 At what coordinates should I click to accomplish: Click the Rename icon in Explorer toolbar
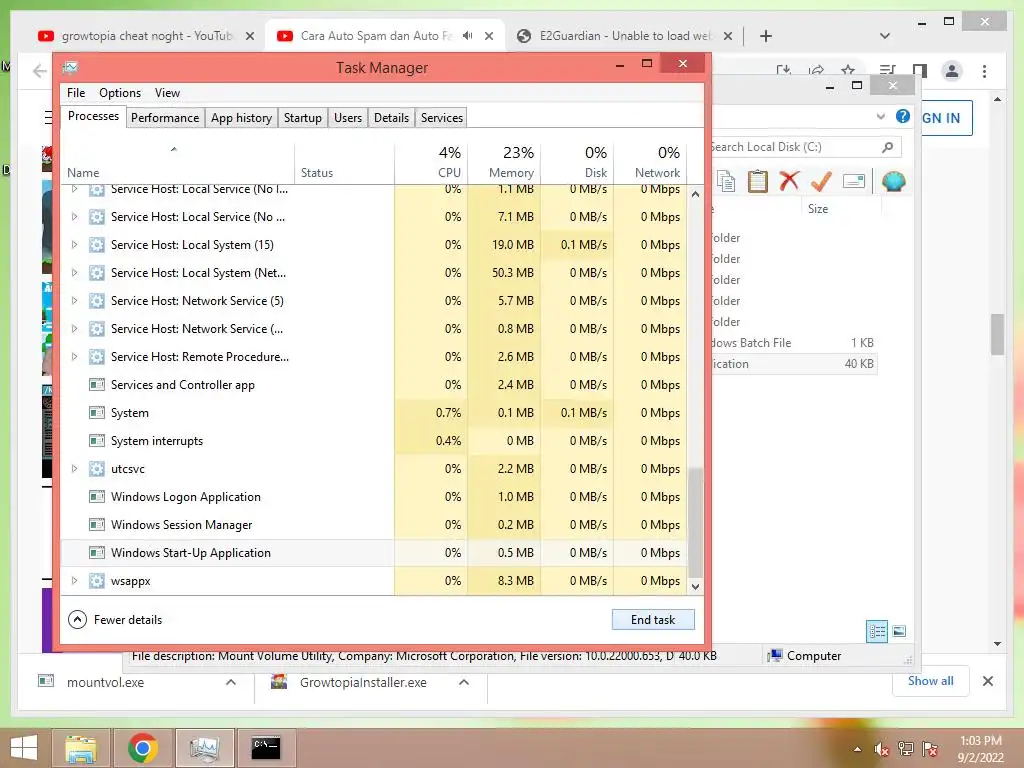(x=854, y=181)
